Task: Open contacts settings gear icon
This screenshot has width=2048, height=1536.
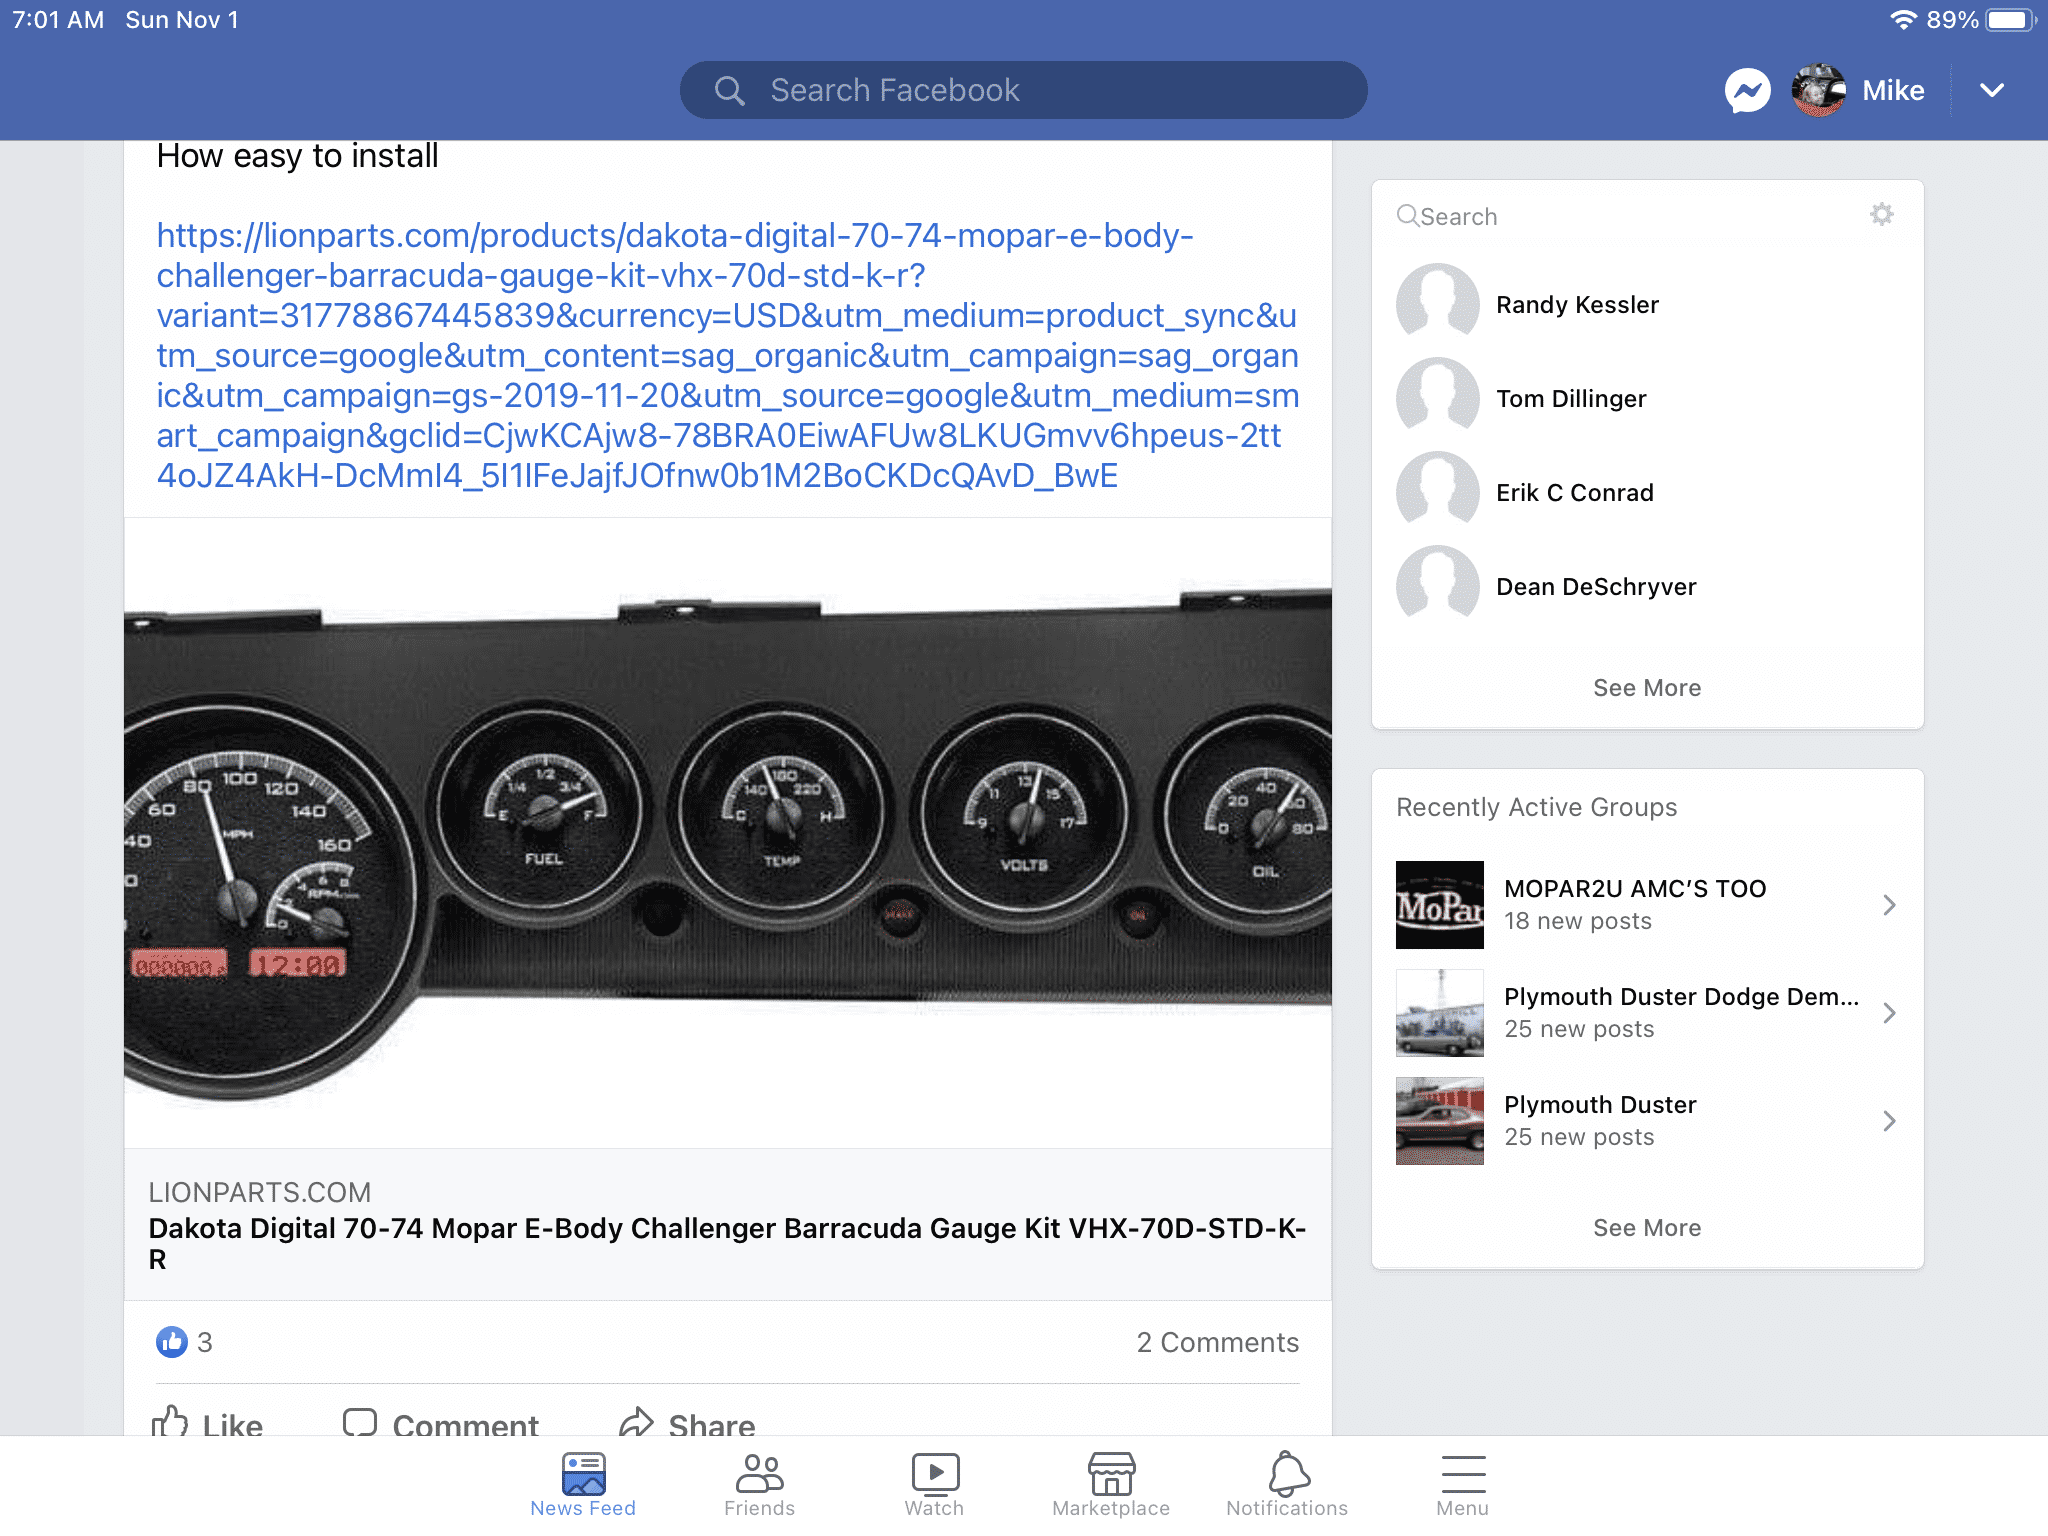Action: 1882,214
